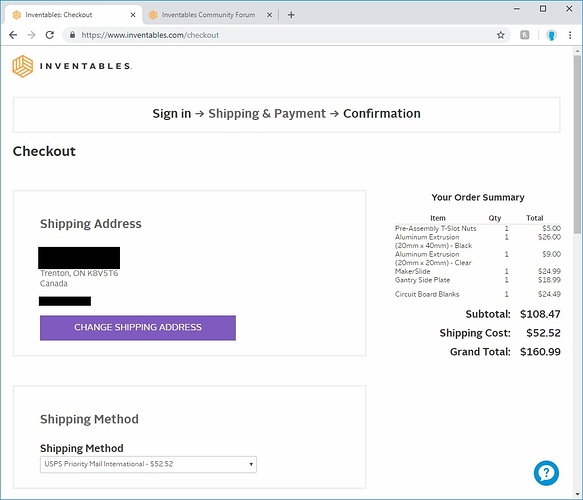Click the Shipping Cost $52.52 amount
This screenshot has width=583, height=500.
(x=543, y=333)
